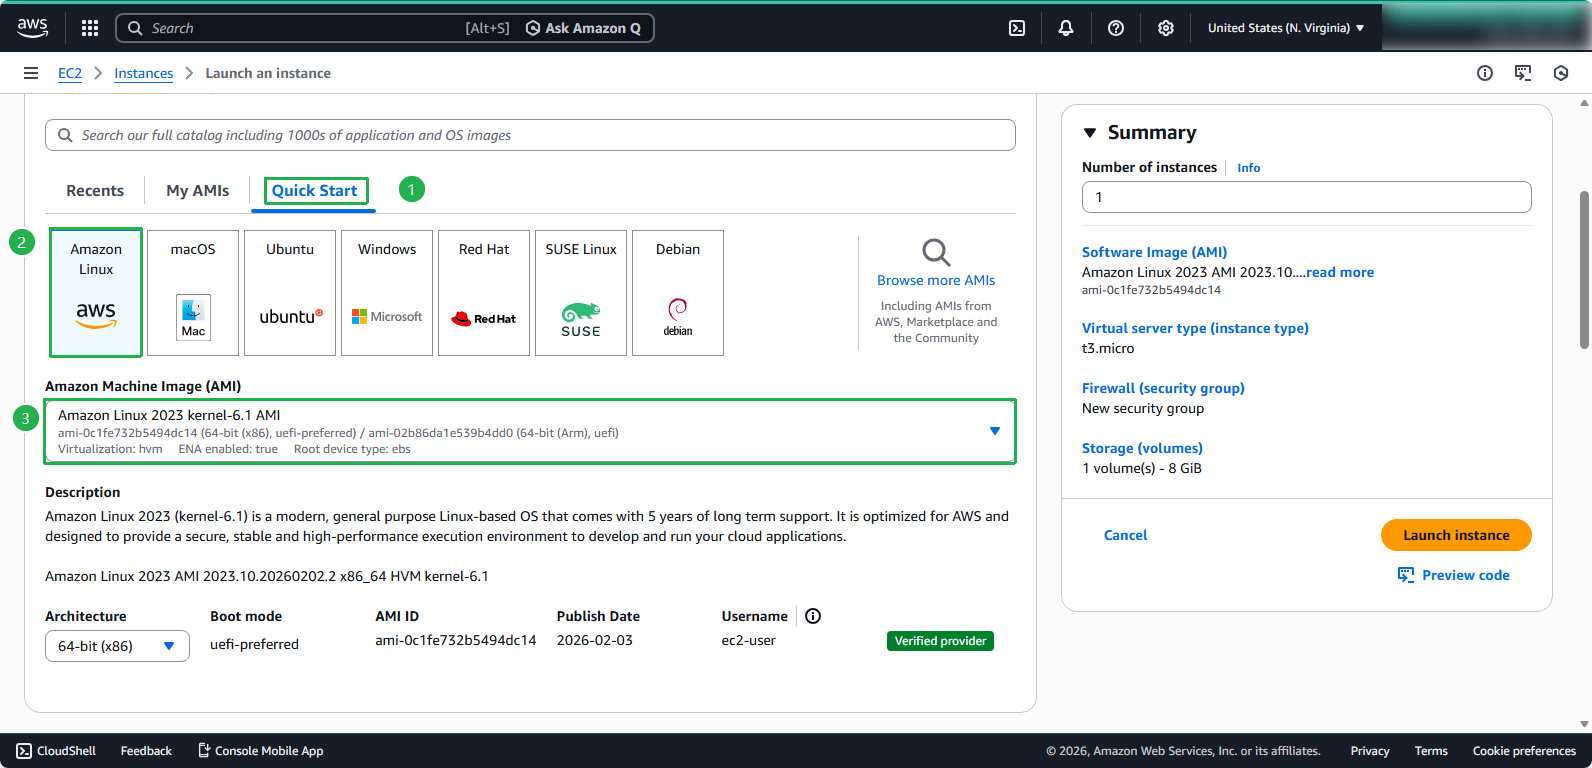Click Software Image (AMI) summary link

pyautogui.click(x=1154, y=252)
